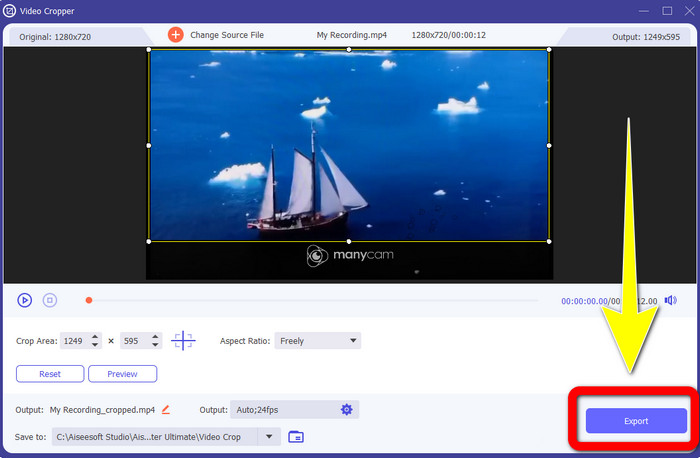Viewport: 700px width, 458px height.
Task: Click the Video Cropper app icon in title bar
Action: [x=9, y=11]
